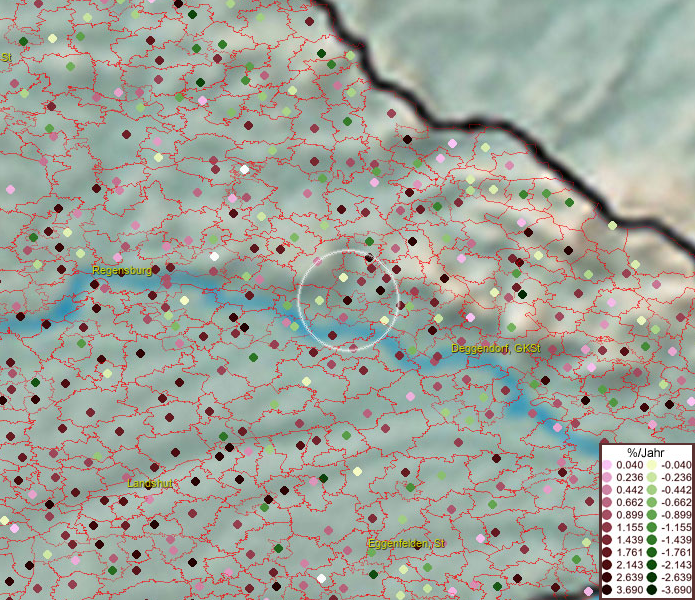Image resolution: width=695 pixels, height=600 pixels.
Task: Select the Eggenfelden, St map label
Action: 406,543
